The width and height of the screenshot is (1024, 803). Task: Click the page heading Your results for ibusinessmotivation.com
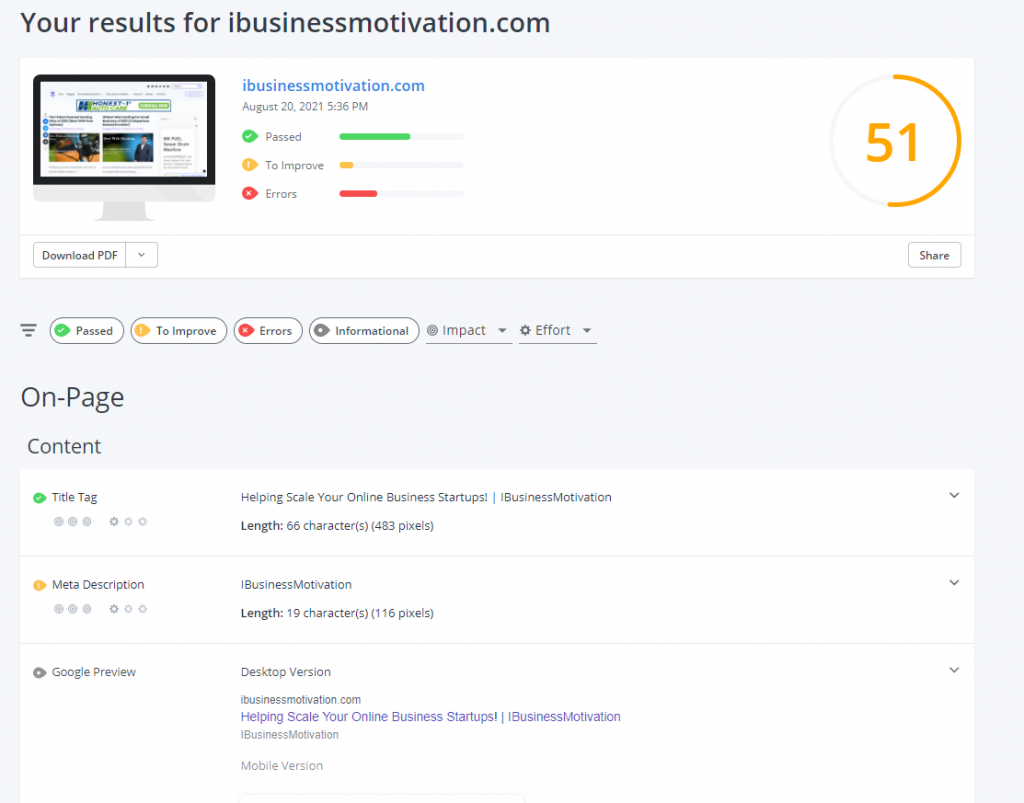click(x=285, y=23)
